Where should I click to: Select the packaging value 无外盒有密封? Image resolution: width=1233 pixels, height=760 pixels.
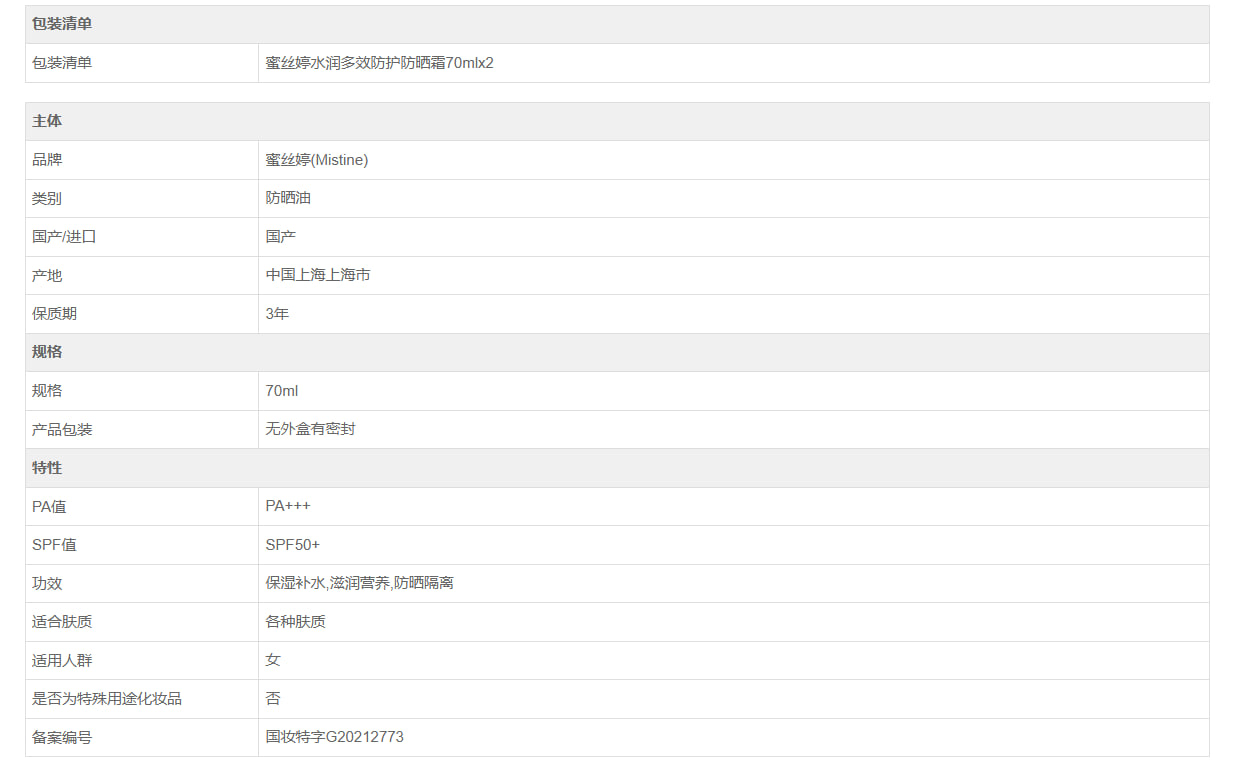310,429
